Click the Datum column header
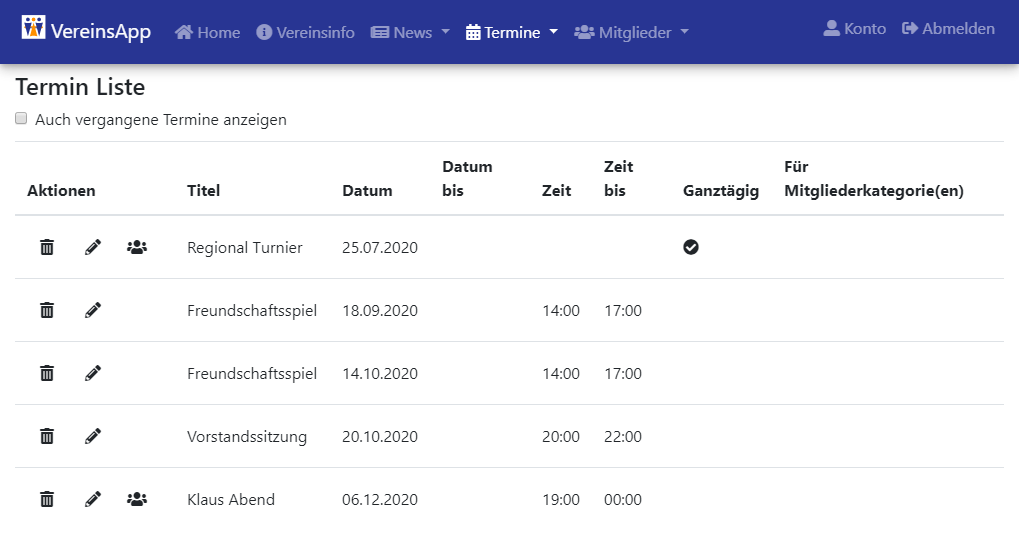The image size is (1019, 548). (367, 190)
